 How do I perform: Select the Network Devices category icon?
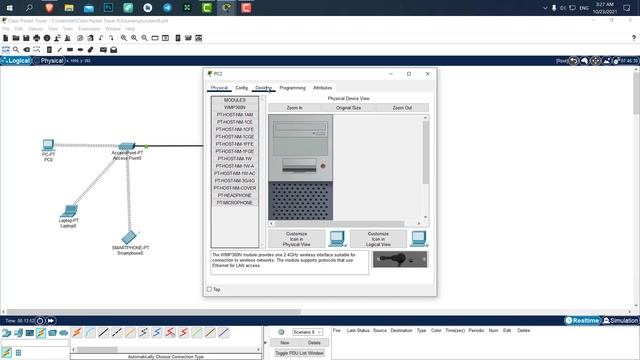(x=7, y=333)
